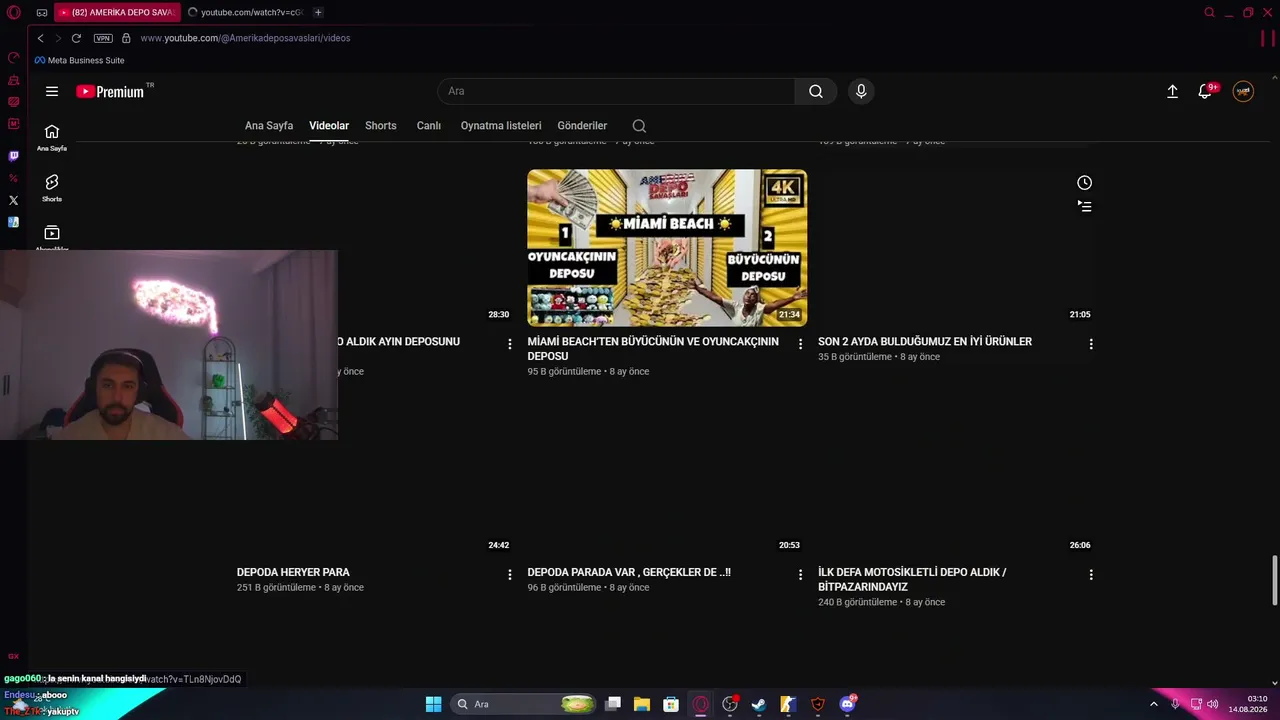View site security lock info
The height and width of the screenshot is (720, 1280).
tap(126, 38)
